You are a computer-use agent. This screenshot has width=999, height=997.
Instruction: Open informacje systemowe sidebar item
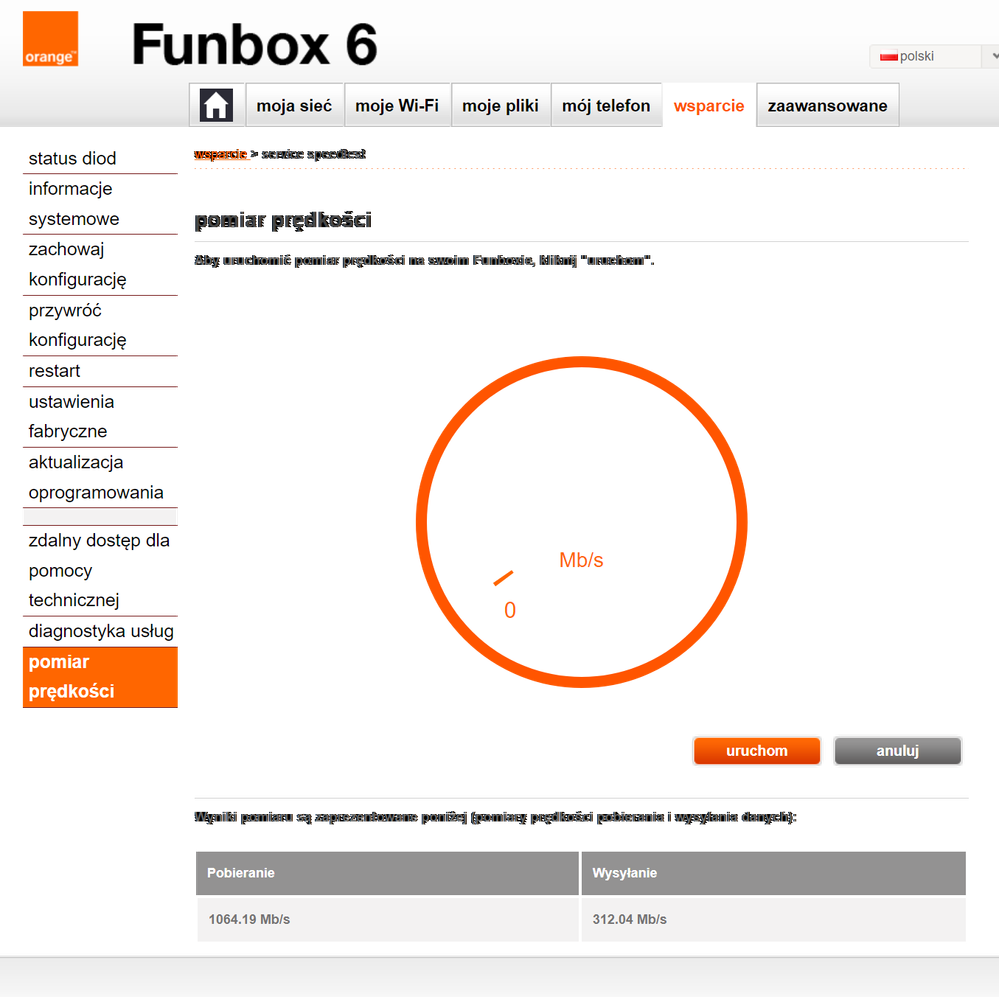click(99, 204)
